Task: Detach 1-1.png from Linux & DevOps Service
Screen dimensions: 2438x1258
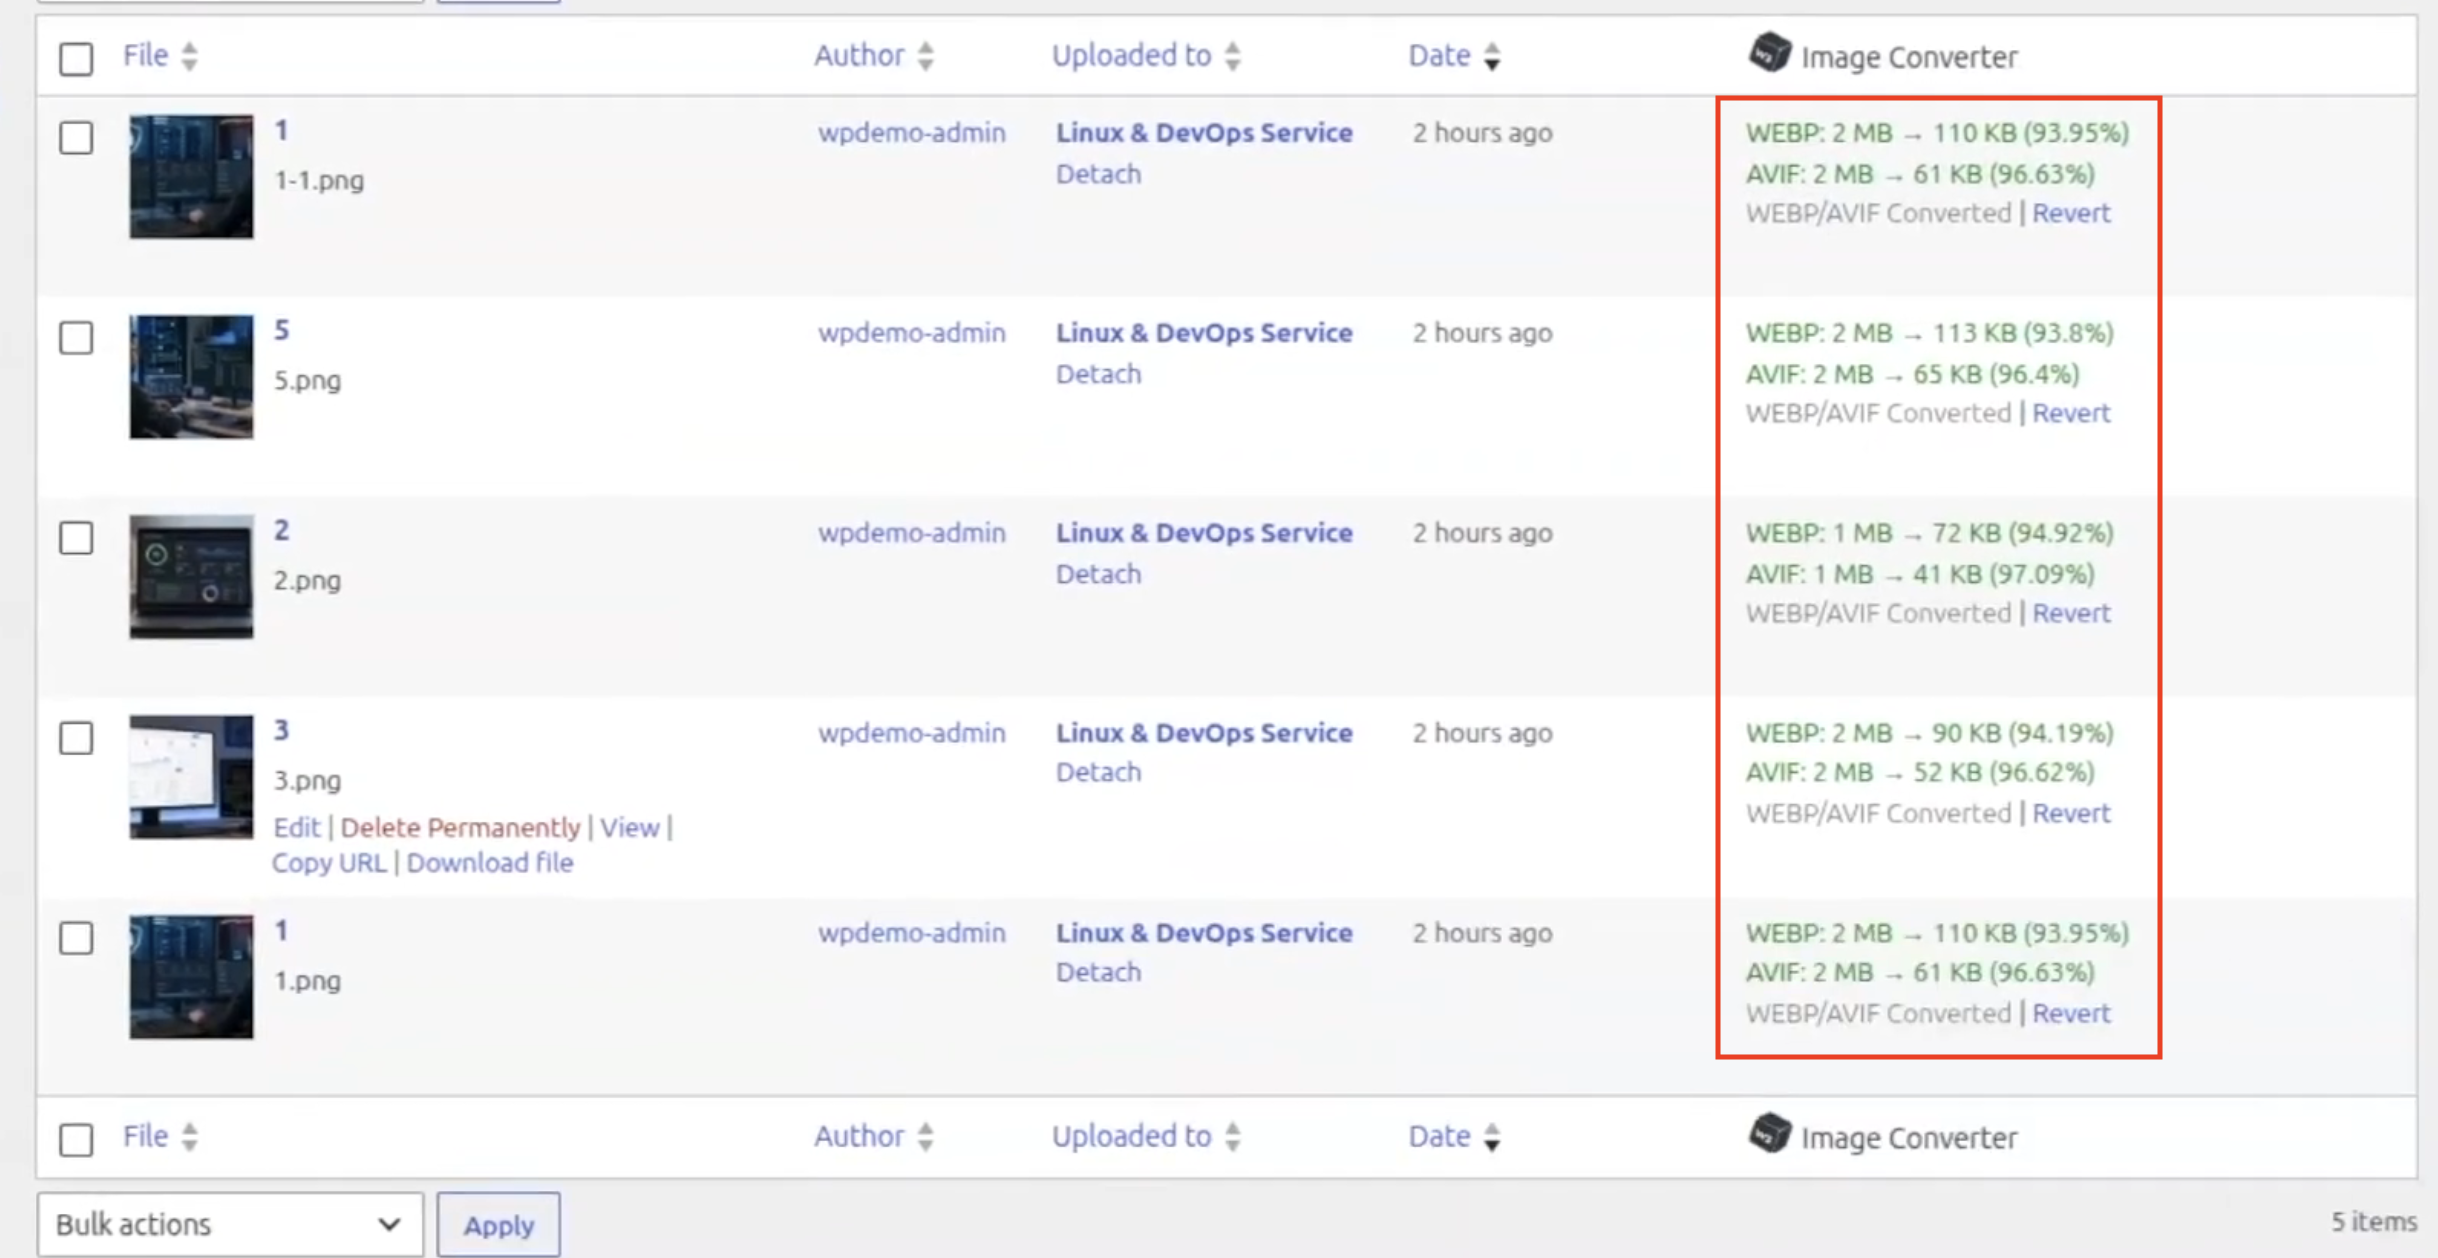Action: 1098,174
